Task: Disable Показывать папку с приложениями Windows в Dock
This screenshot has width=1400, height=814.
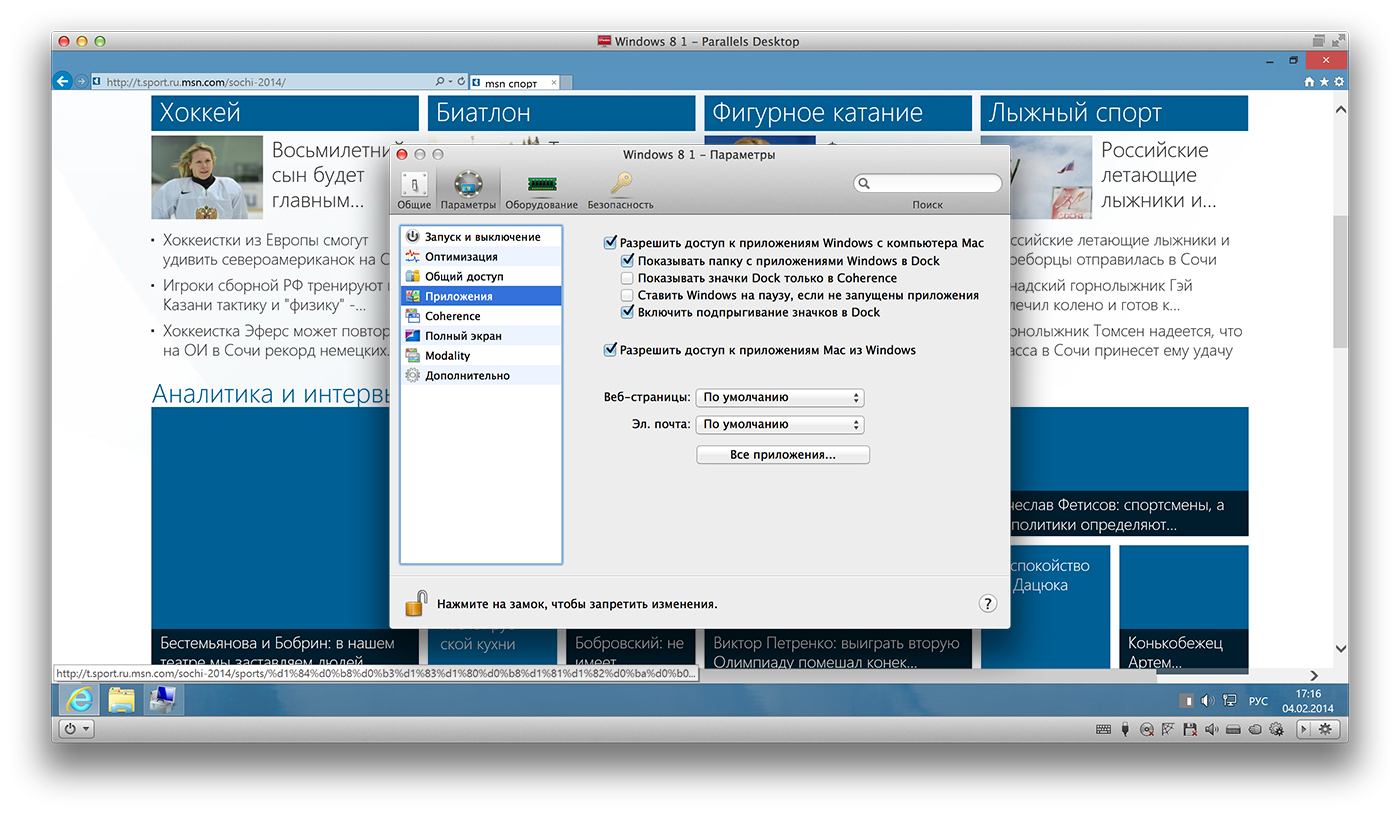Action: 627,261
